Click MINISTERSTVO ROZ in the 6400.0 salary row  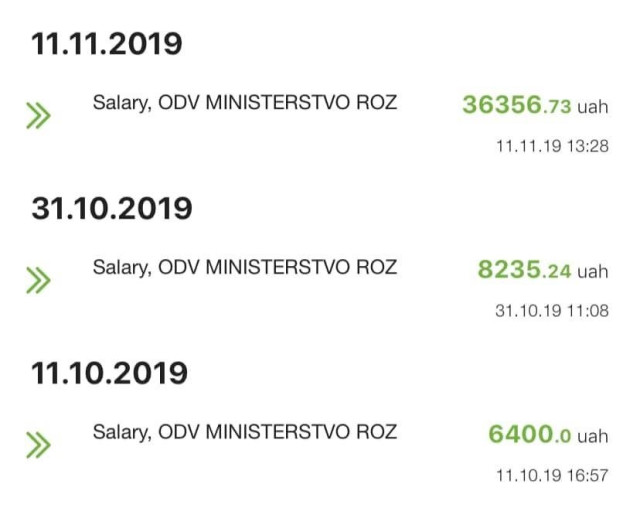[x=300, y=433]
